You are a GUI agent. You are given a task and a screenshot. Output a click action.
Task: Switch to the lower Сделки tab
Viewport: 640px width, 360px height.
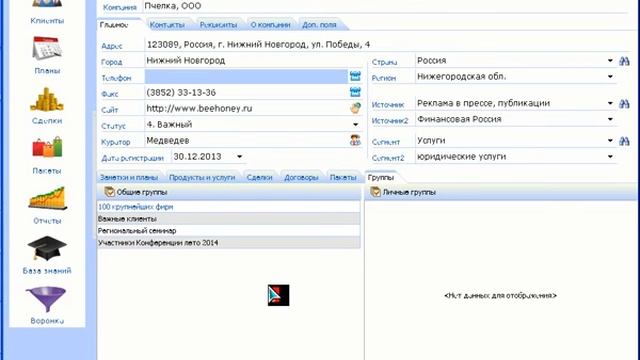click(x=260, y=178)
